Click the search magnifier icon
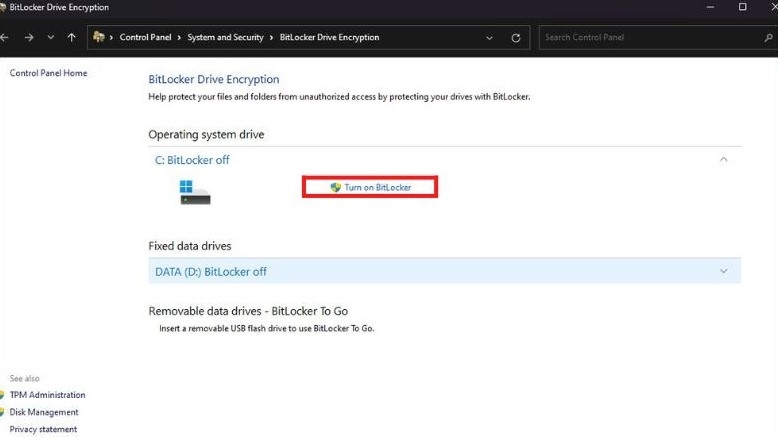 tap(768, 37)
